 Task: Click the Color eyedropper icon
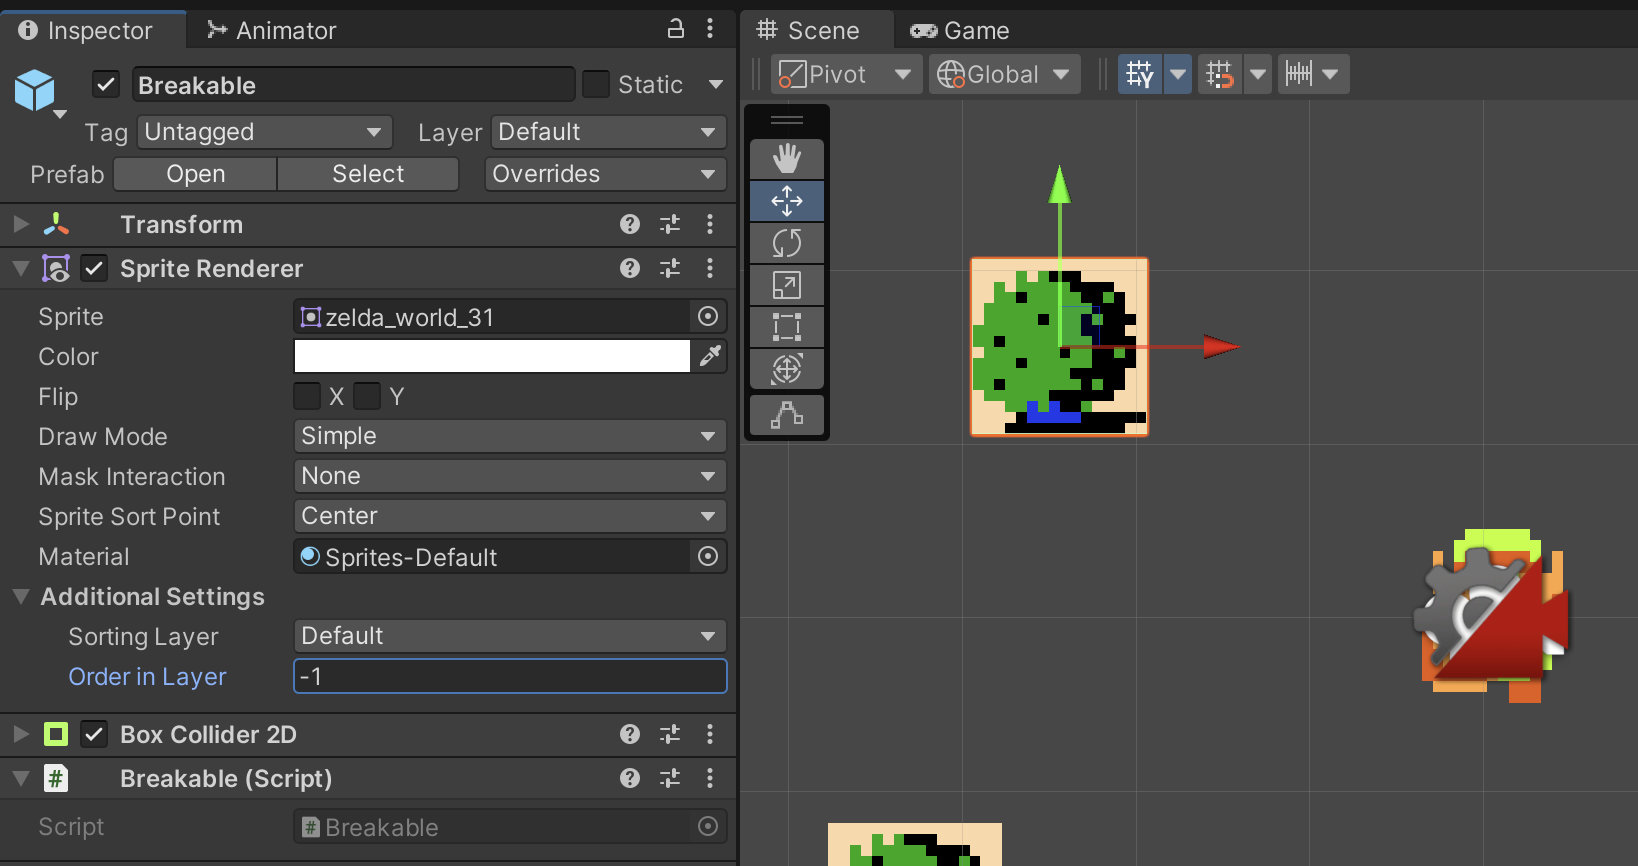710,356
